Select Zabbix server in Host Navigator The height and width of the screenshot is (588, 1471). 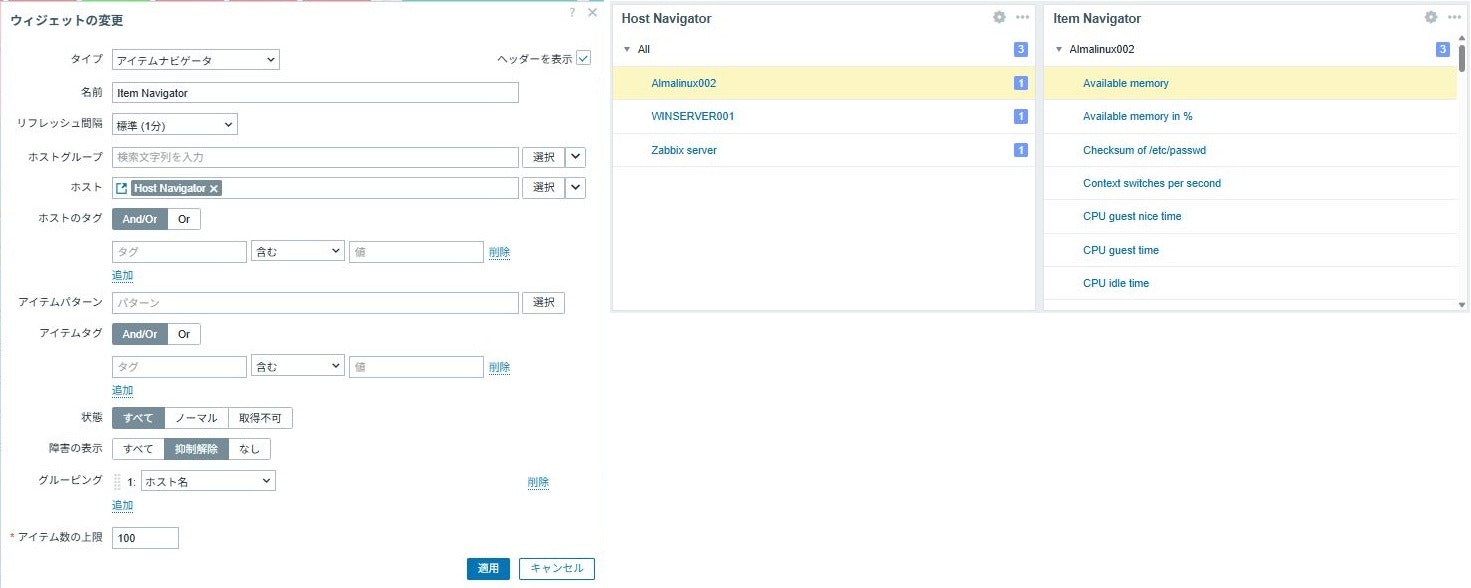tap(683, 150)
